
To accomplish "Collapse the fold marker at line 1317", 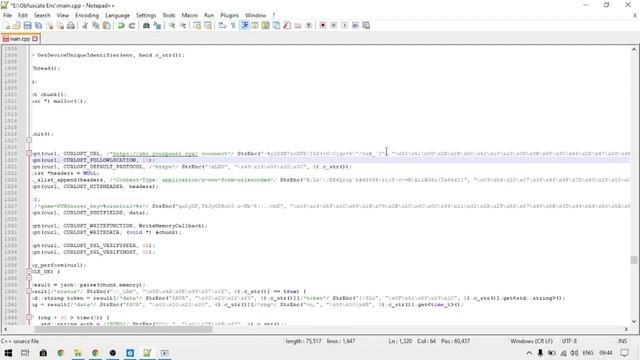I will pyautogui.click(x=29, y=140).
